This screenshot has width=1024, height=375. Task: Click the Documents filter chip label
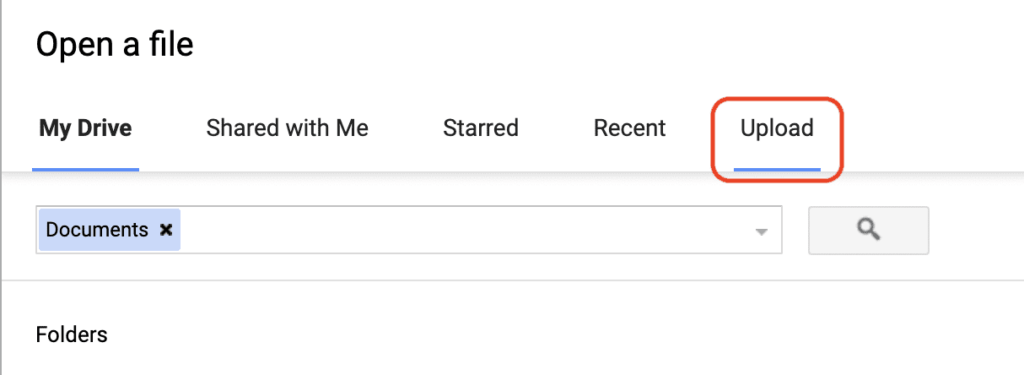click(97, 230)
